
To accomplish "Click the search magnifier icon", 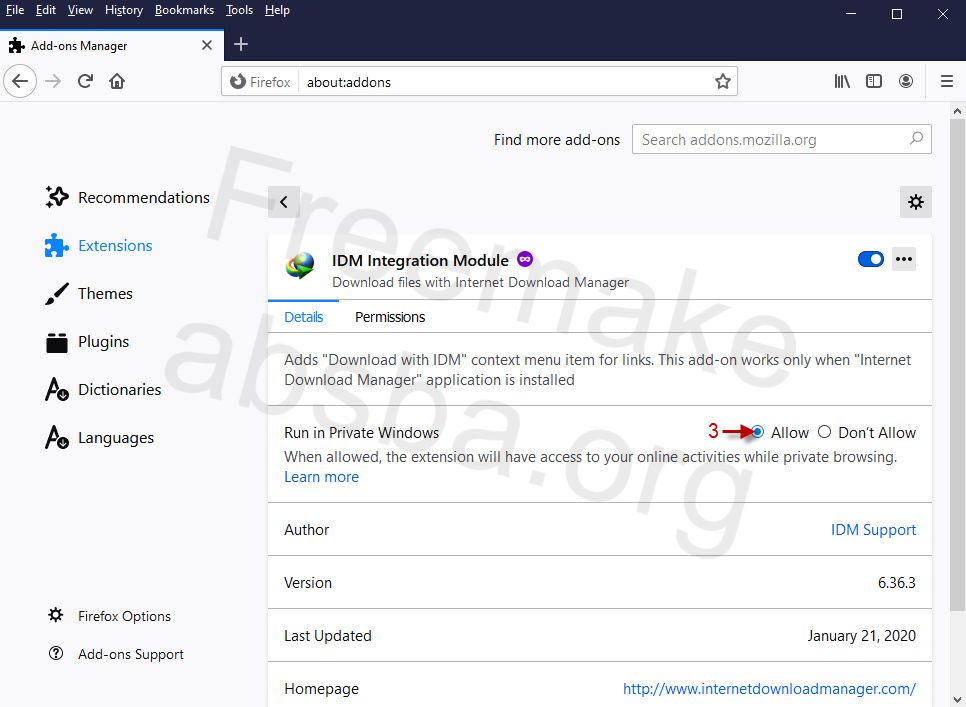I will coord(916,139).
